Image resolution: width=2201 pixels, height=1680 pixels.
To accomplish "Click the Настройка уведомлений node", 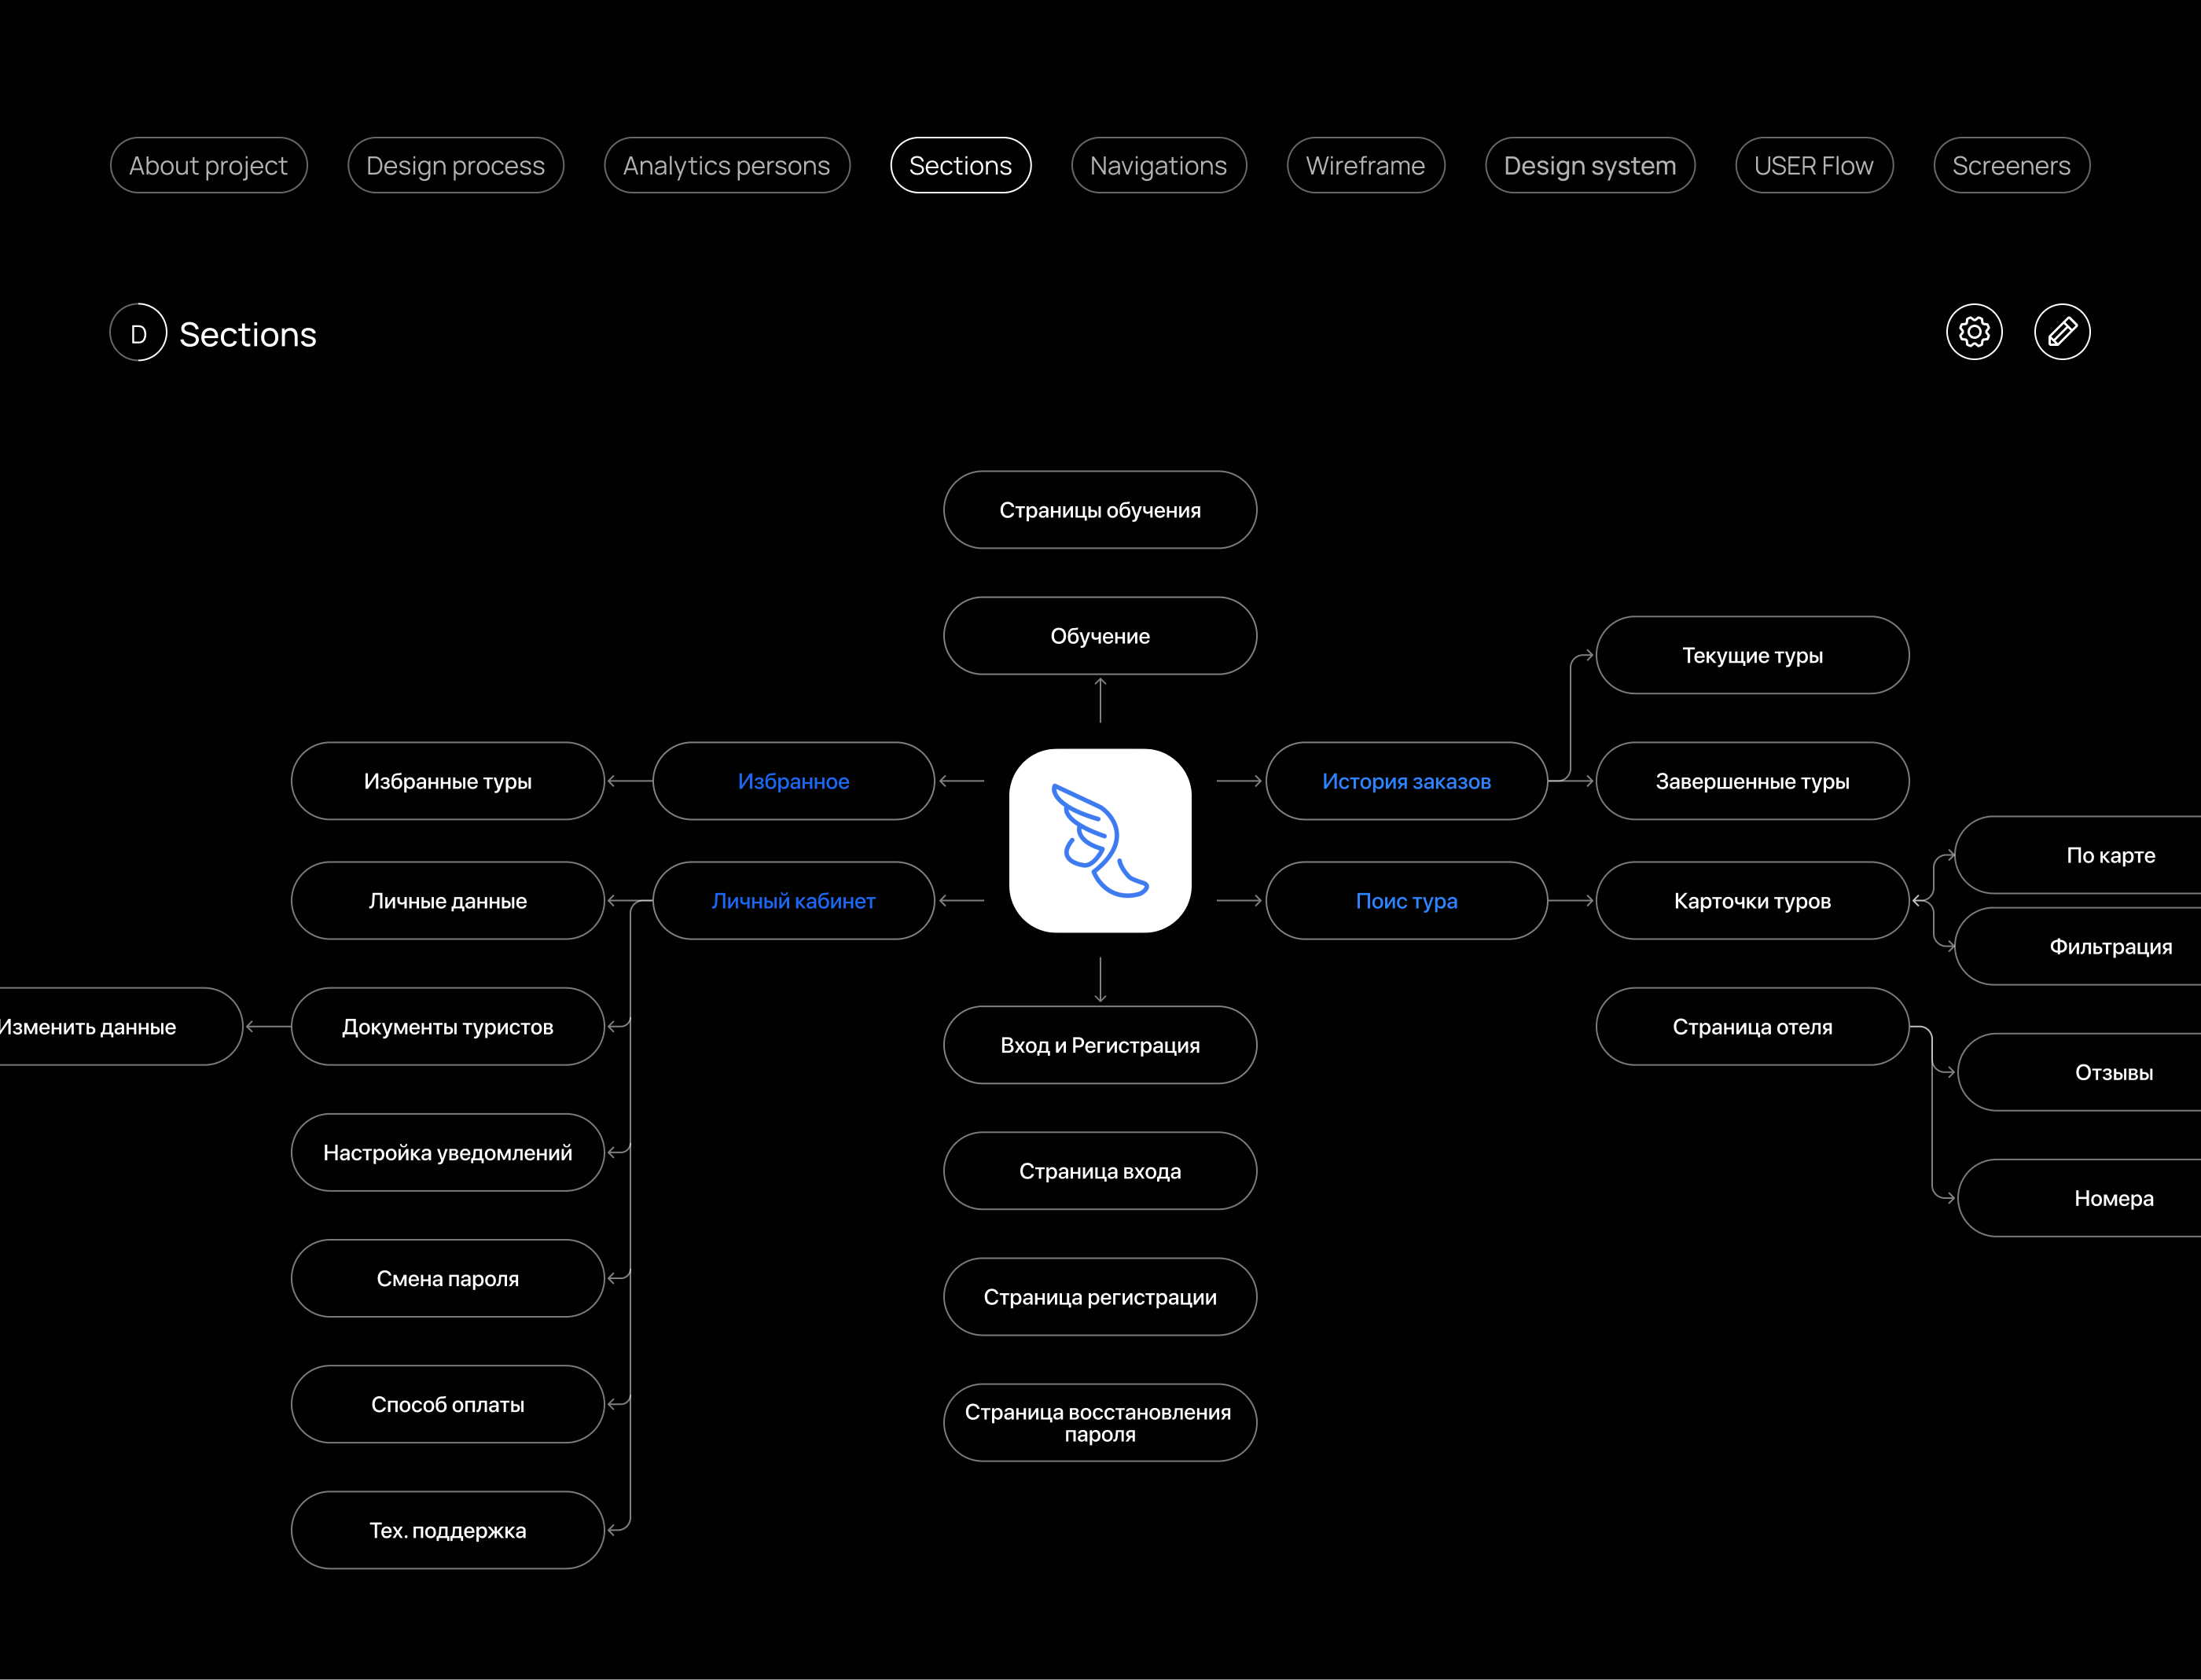I will tap(447, 1153).
